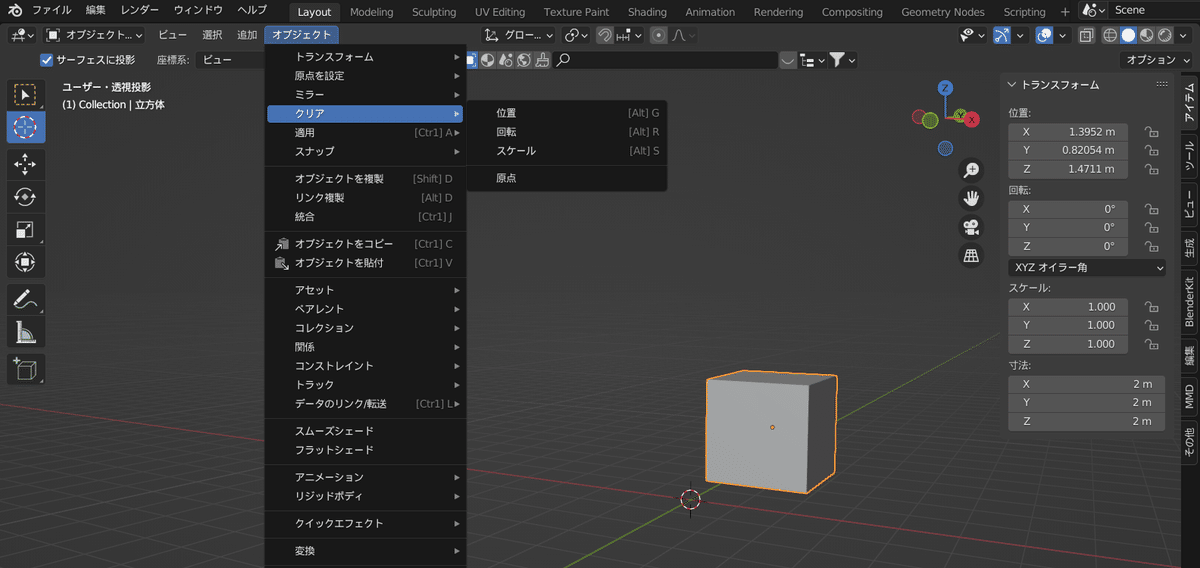This screenshot has height=568, width=1200.
Task: Click the selected cube in the viewport
Action: click(x=771, y=432)
